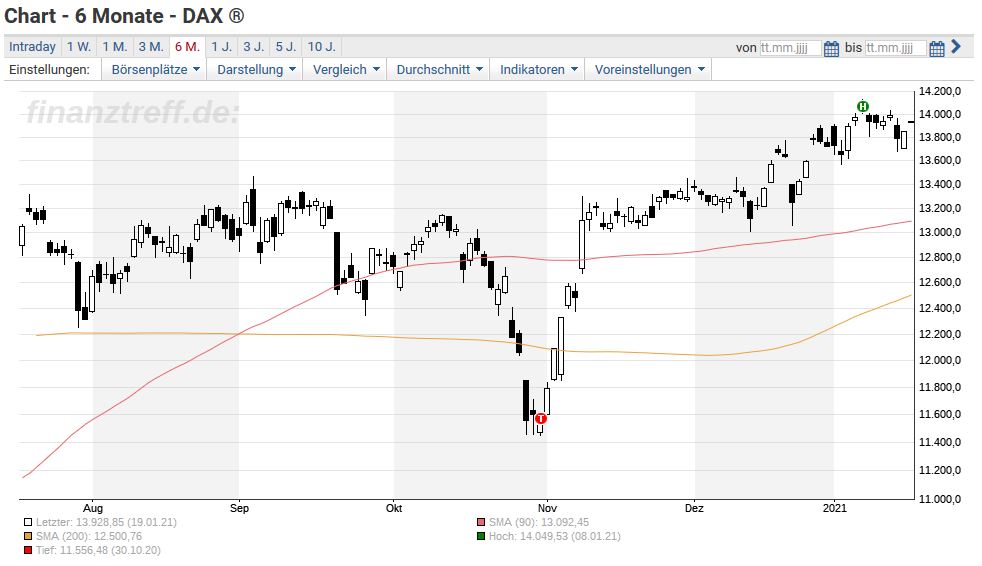Click the blue arrow to apply dates
The image size is (982, 566).
[x=956, y=46]
